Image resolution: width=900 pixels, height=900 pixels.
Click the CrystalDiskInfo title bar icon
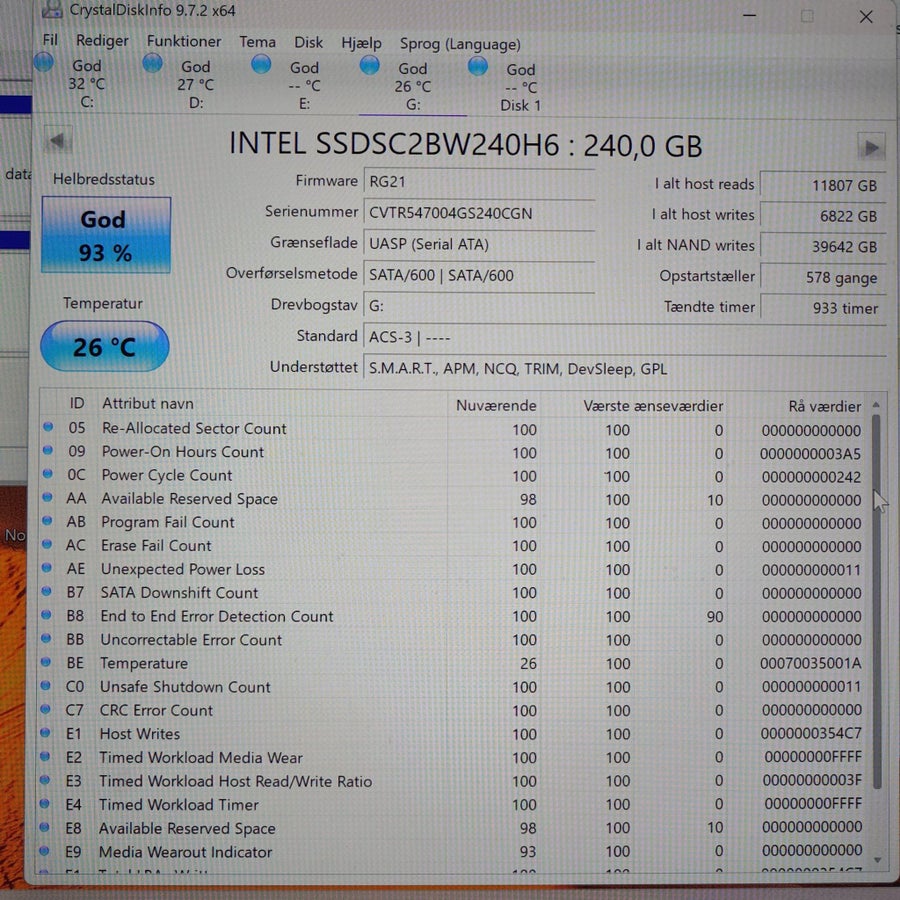coord(52,8)
